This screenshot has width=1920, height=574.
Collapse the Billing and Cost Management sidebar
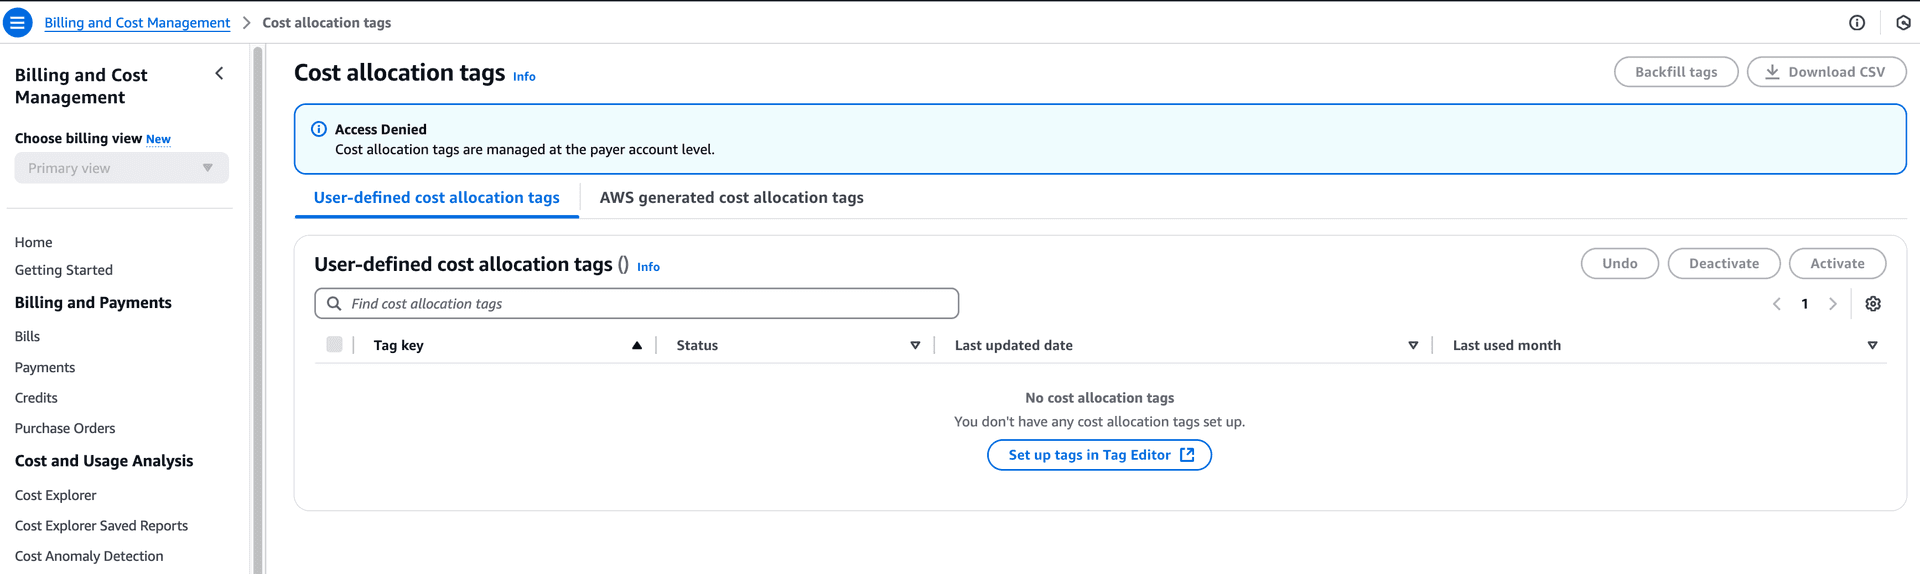click(219, 74)
